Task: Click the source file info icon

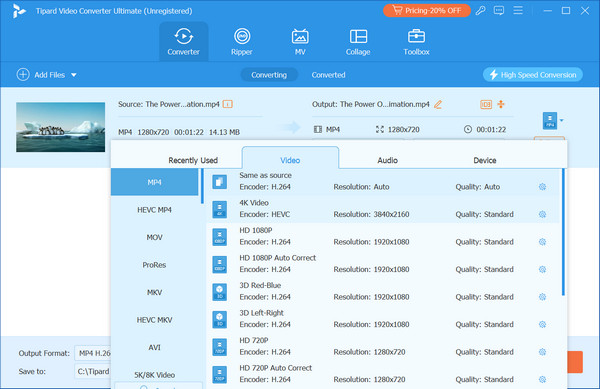Action: pyautogui.click(x=228, y=104)
